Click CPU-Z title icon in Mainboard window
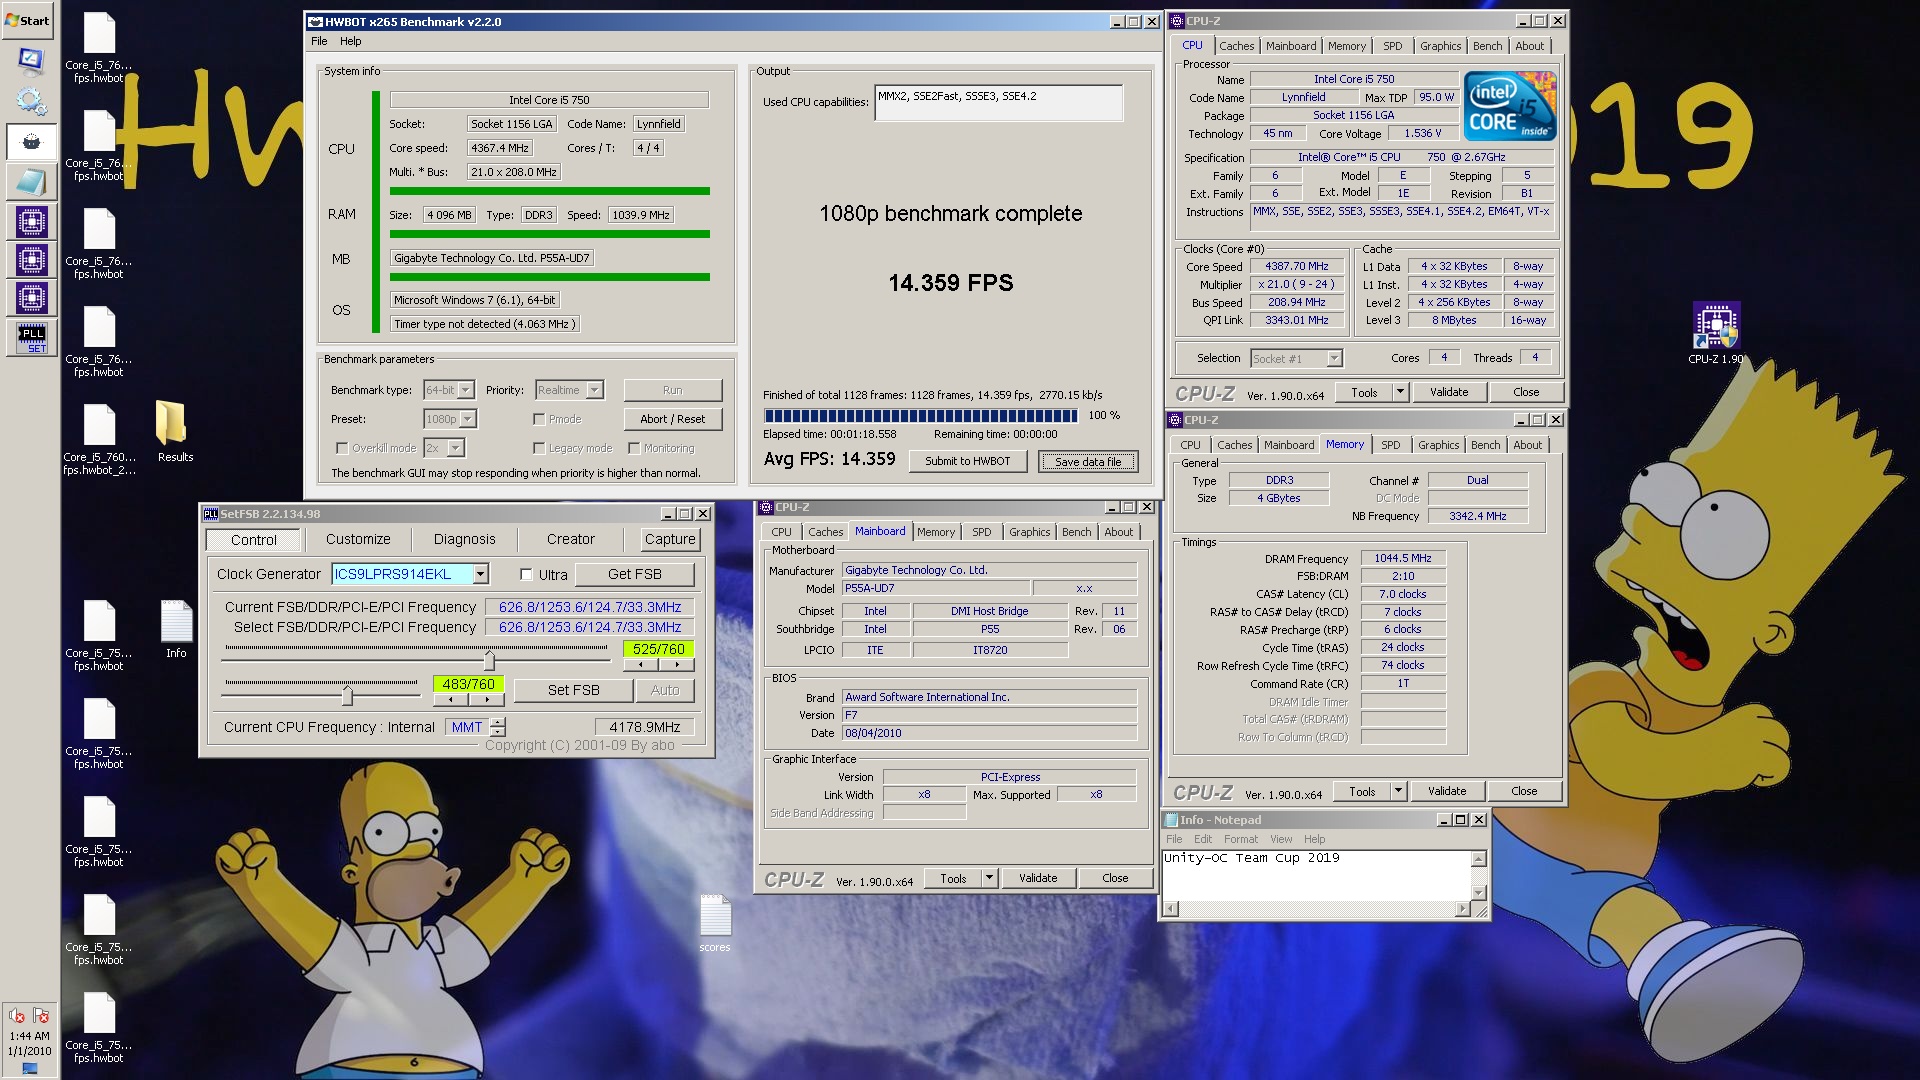The width and height of the screenshot is (1920, 1080). [766, 507]
